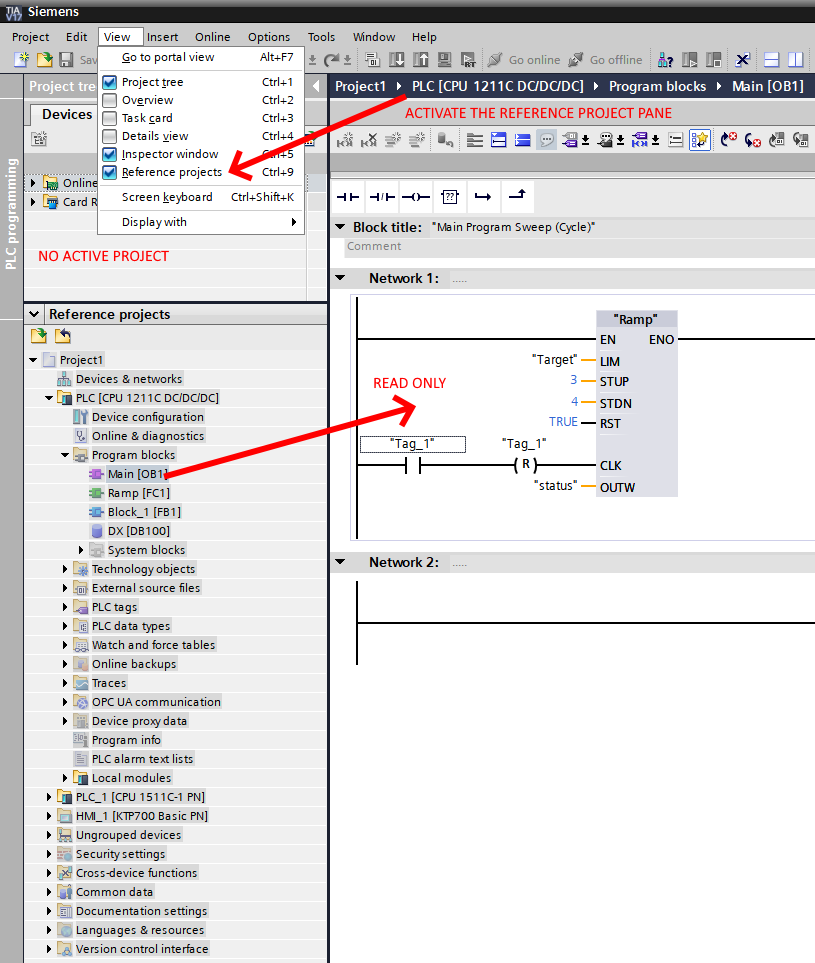Expand the System blocks folder
This screenshot has width=815, height=963.
tap(81, 550)
